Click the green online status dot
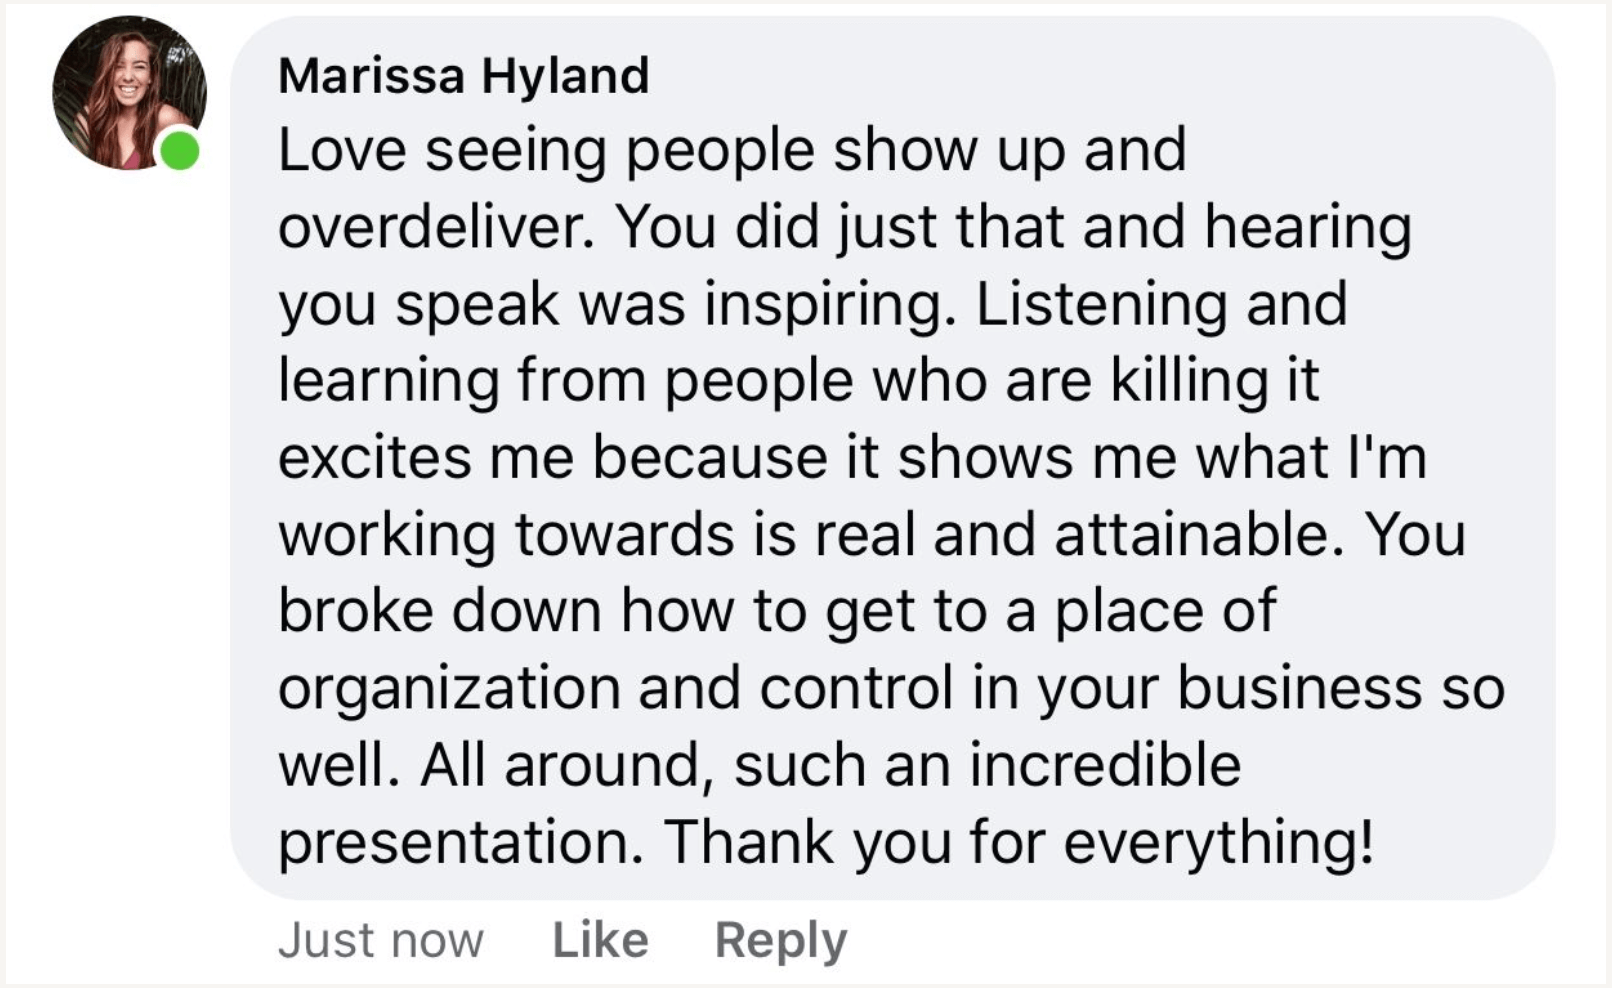The width and height of the screenshot is (1612, 988). click(180, 150)
